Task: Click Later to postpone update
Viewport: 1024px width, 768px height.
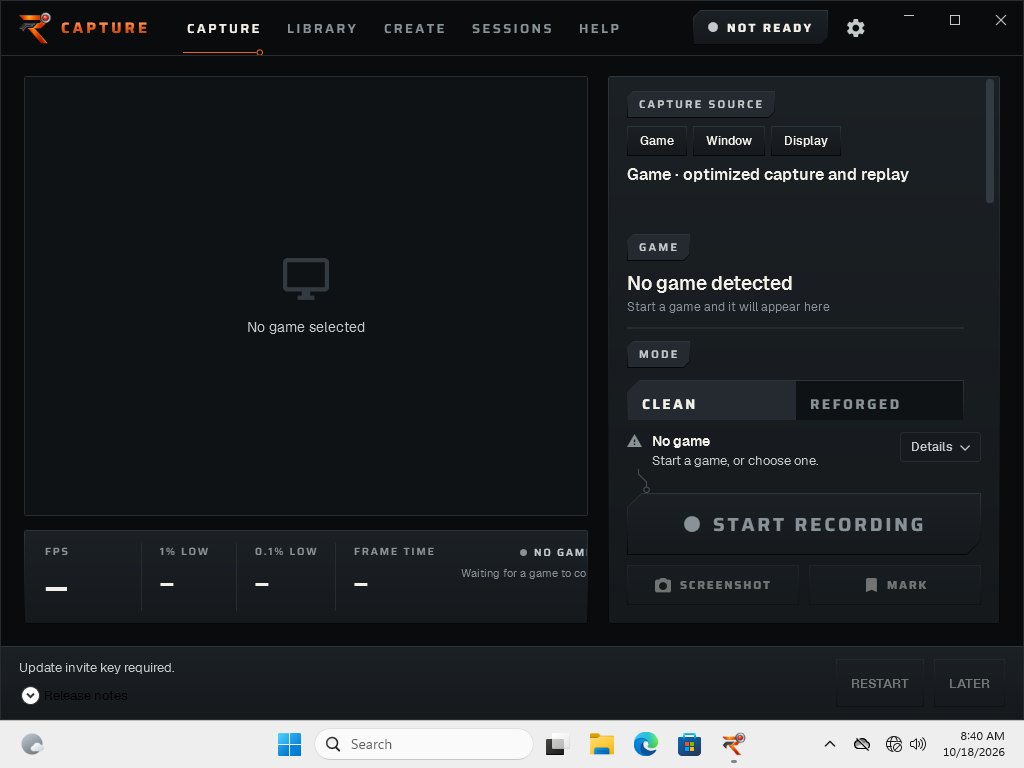Action: [969, 683]
